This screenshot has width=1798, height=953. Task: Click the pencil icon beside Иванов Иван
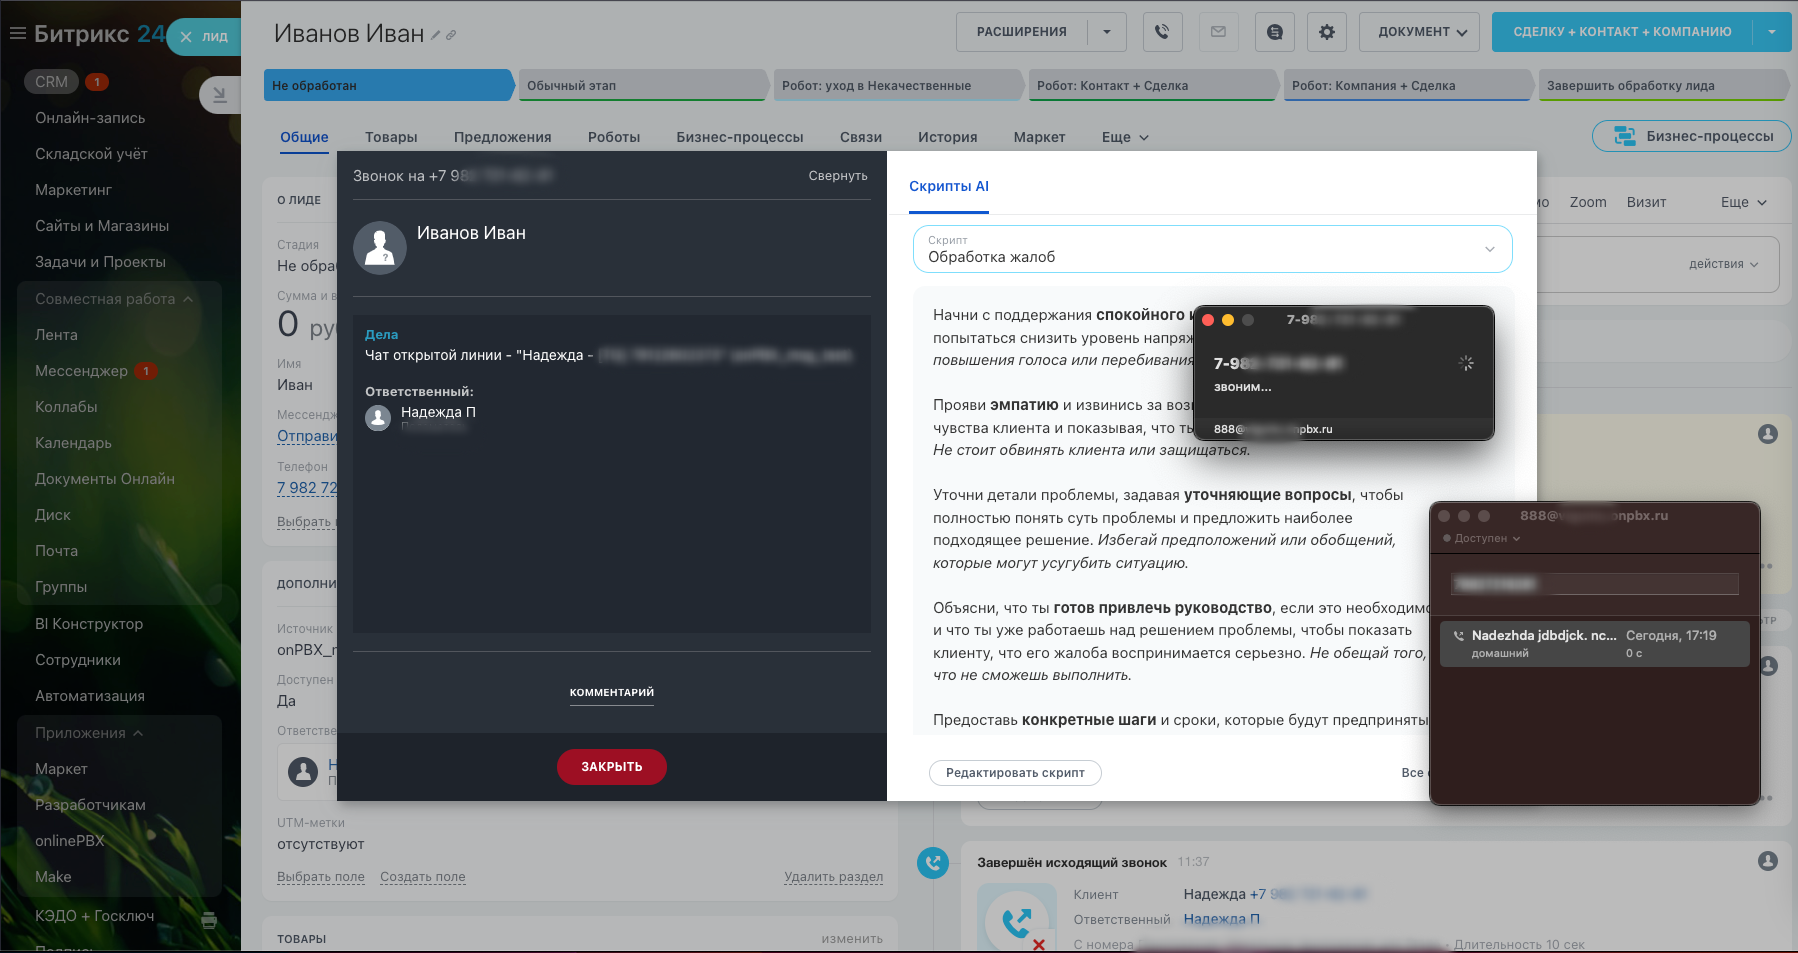click(x=436, y=35)
